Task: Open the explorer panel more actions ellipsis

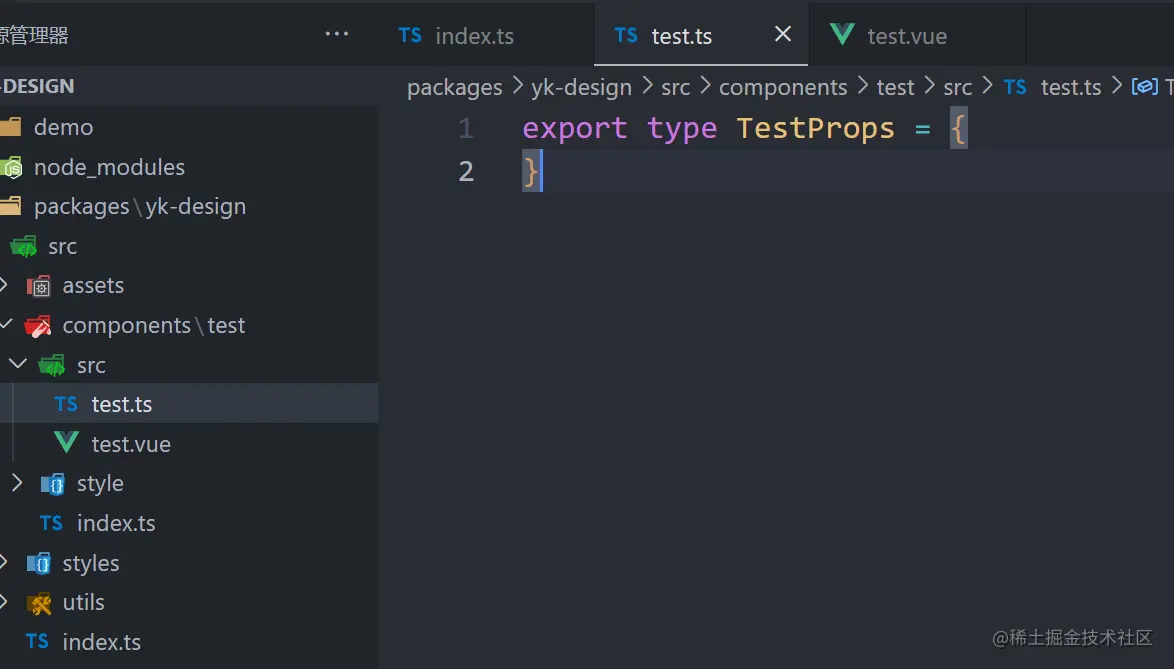Action: [x=337, y=34]
